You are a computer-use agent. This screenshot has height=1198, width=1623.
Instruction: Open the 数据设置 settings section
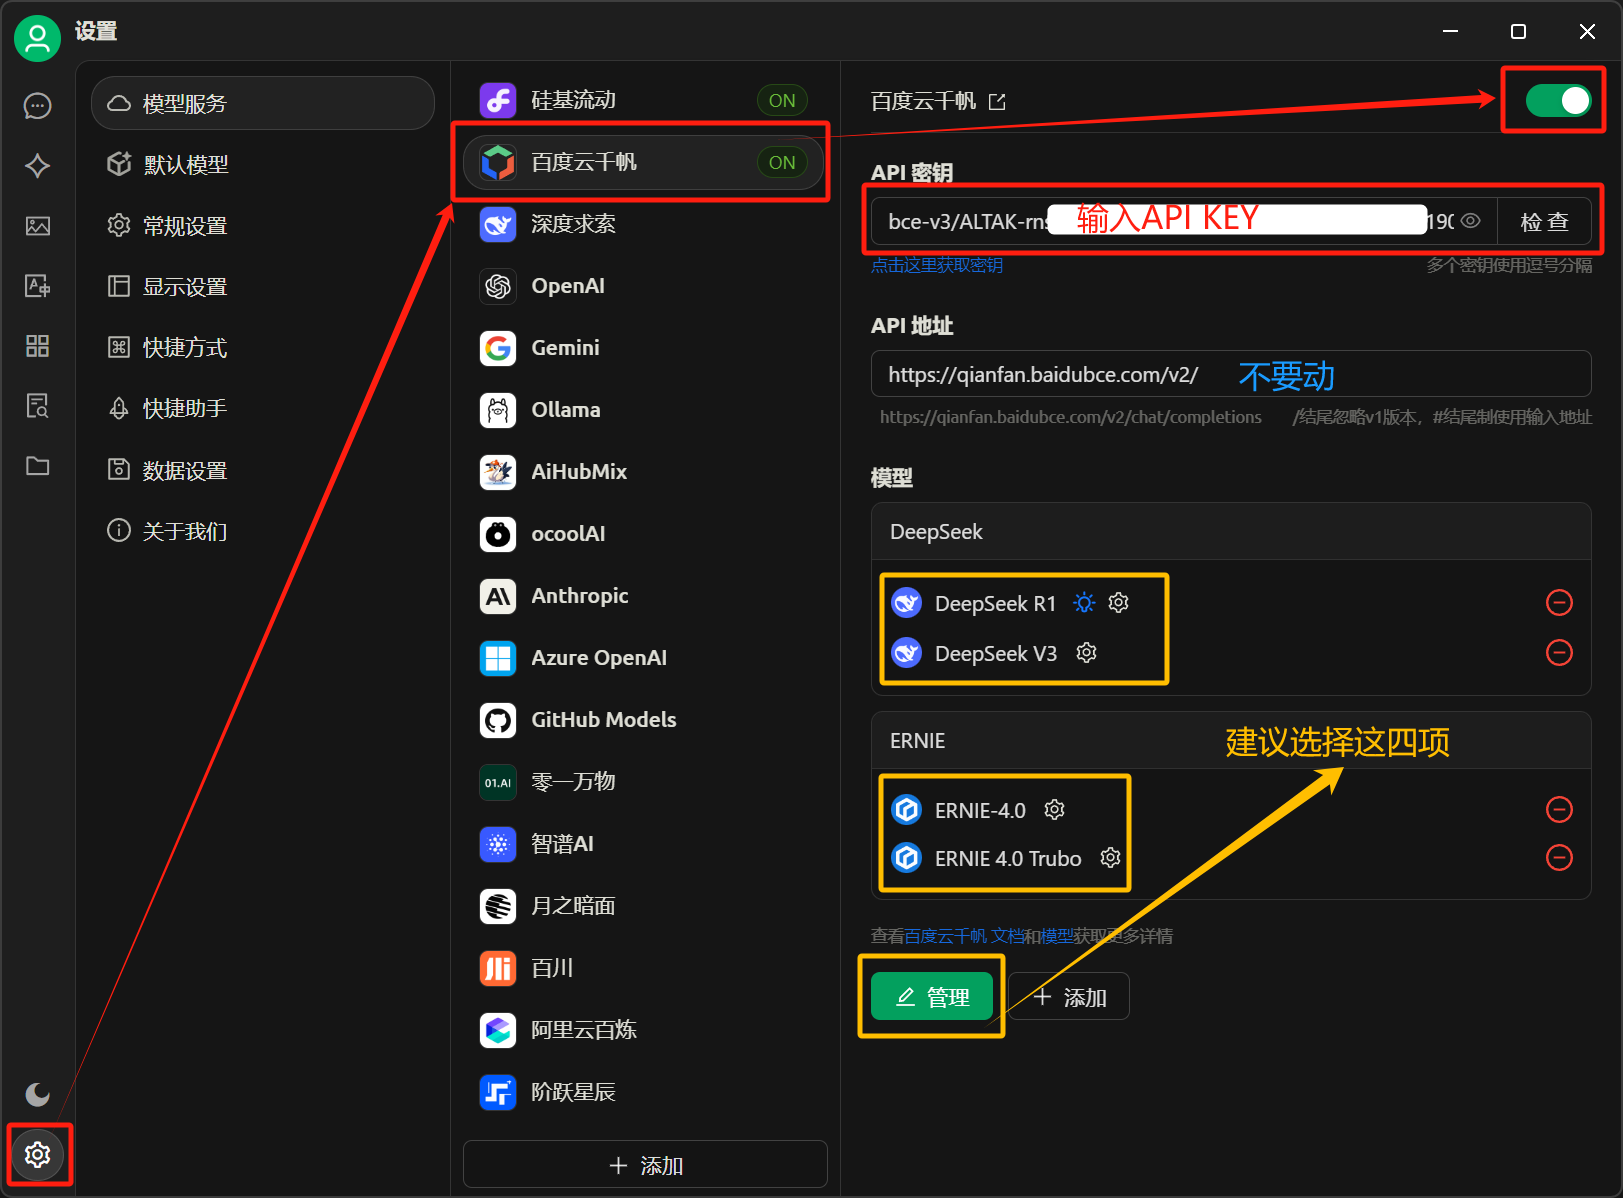coord(263,470)
